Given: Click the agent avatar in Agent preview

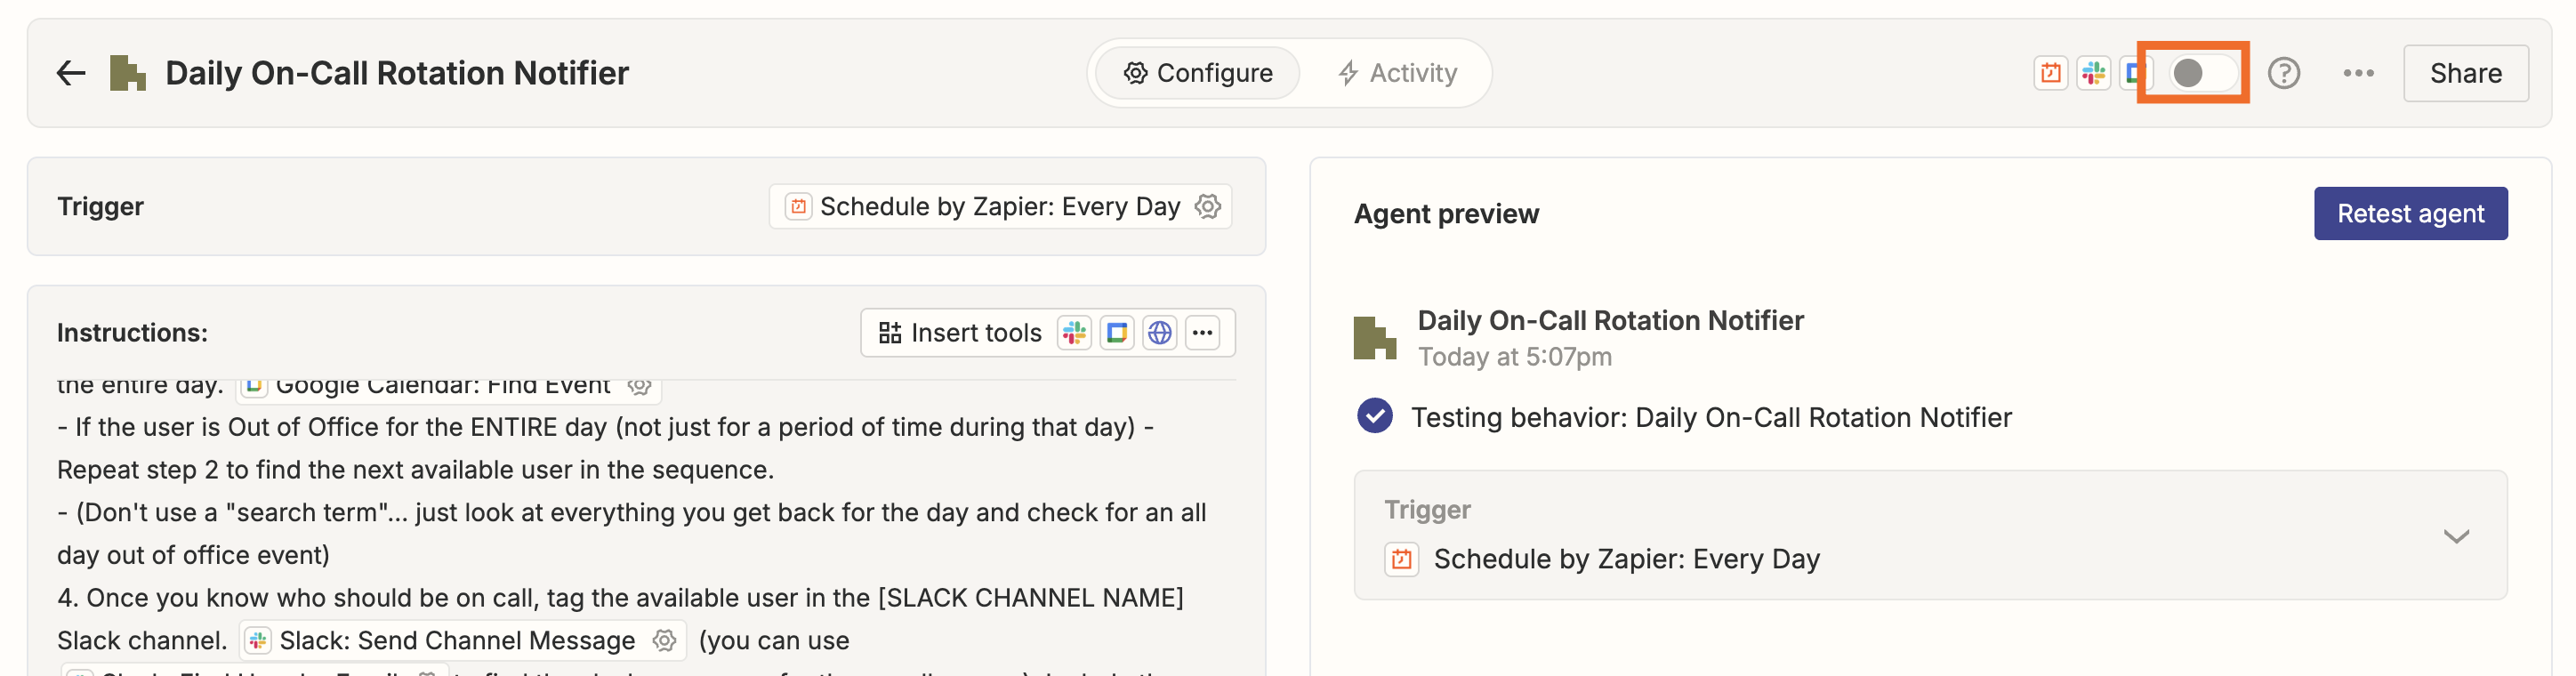Looking at the screenshot, I should click(1374, 338).
